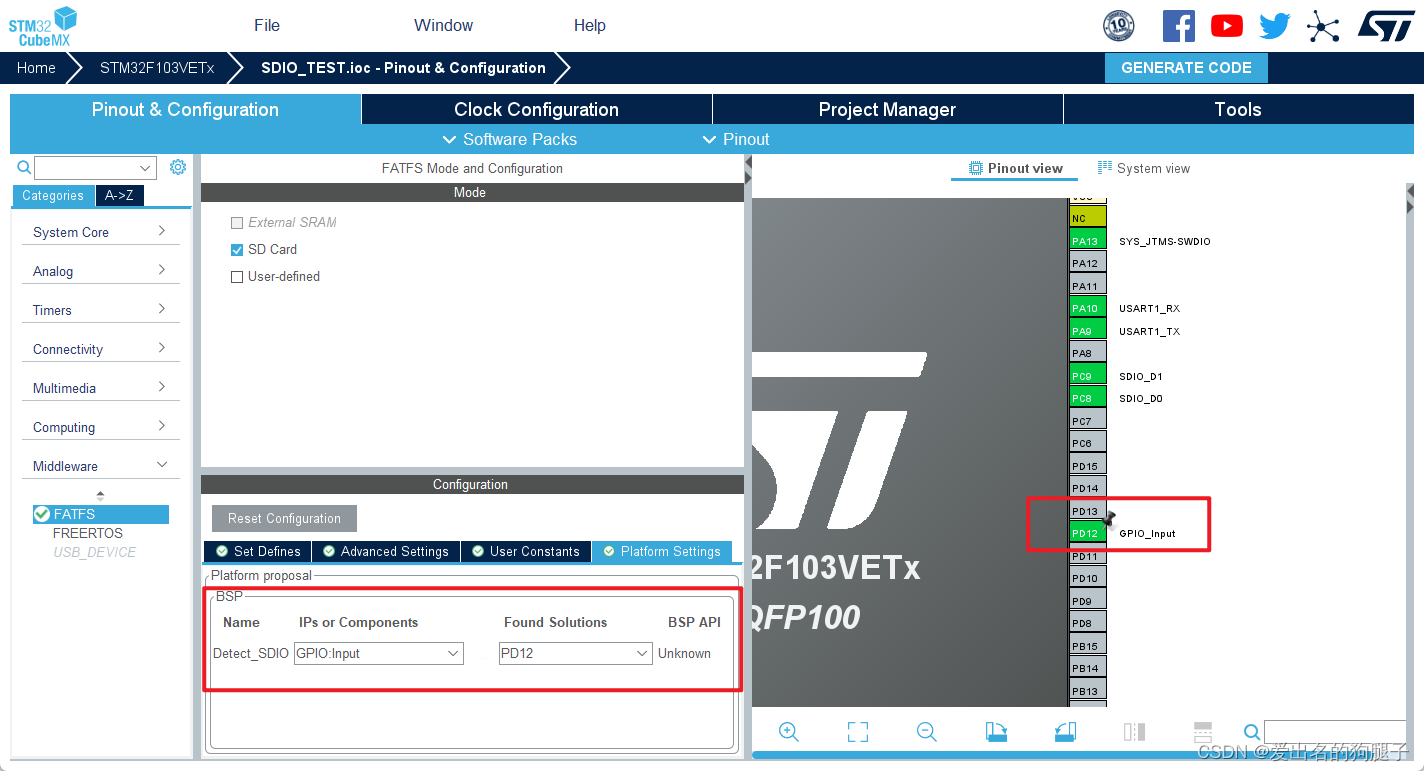Go to the Home breadcrumb
Image resolution: width=1424 pixels, height=771 pixels.
click(36, 68)
